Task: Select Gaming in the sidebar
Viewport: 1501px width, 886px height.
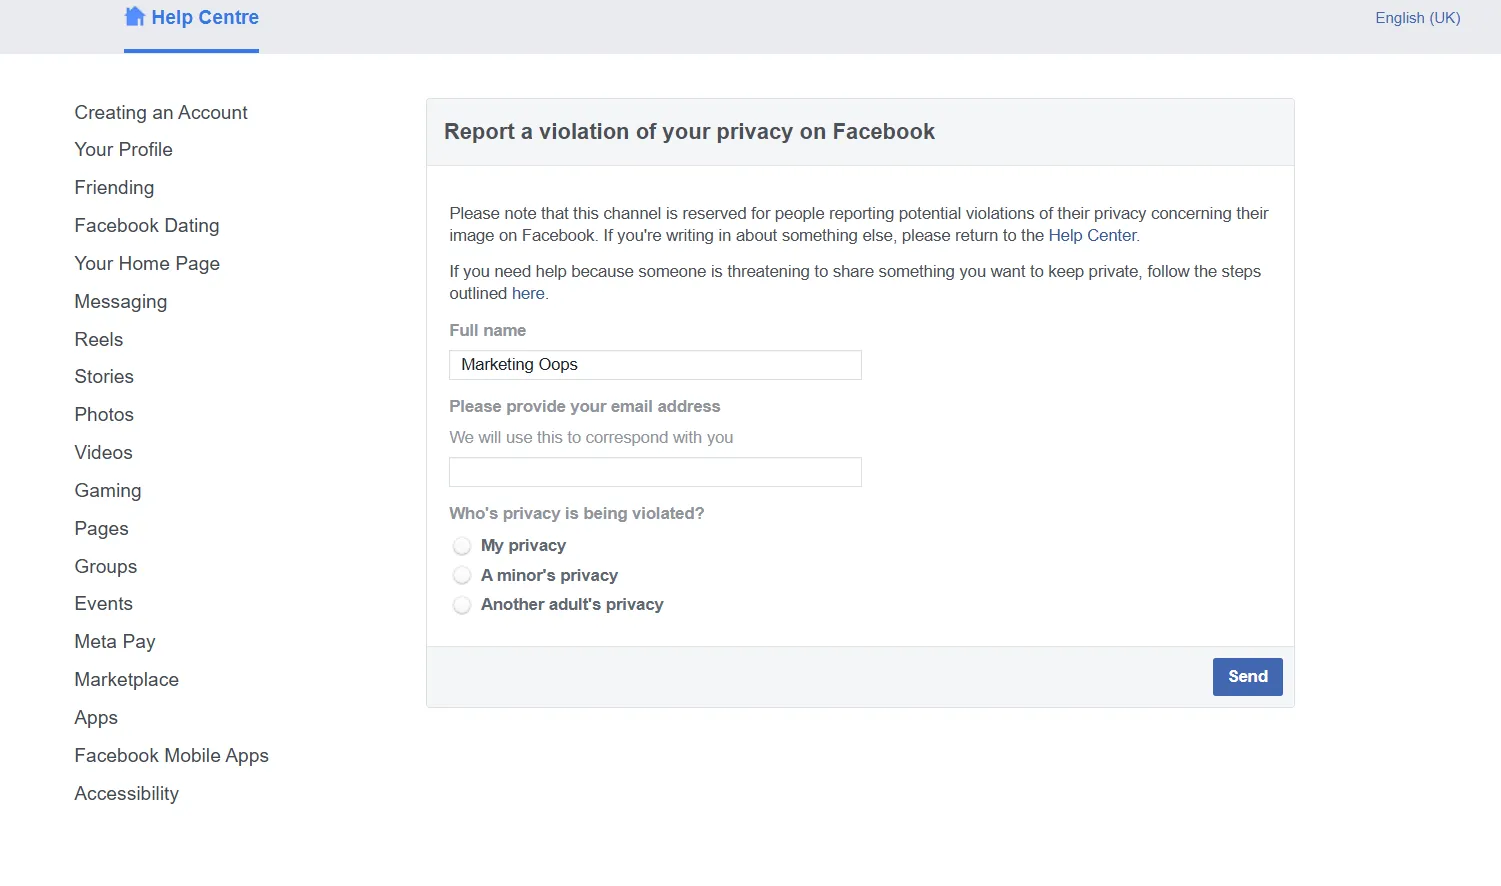Action: (108, 491)
